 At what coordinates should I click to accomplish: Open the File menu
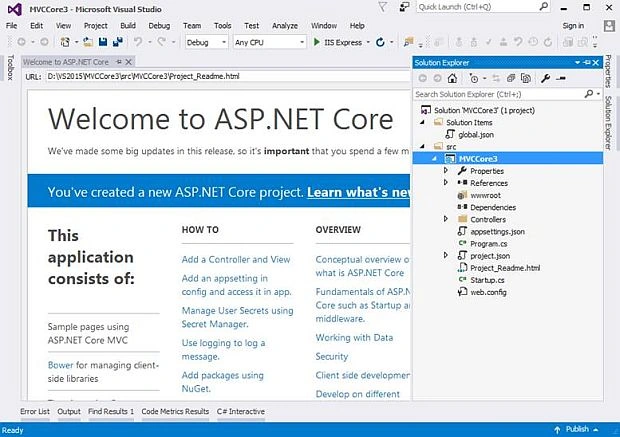11,26
